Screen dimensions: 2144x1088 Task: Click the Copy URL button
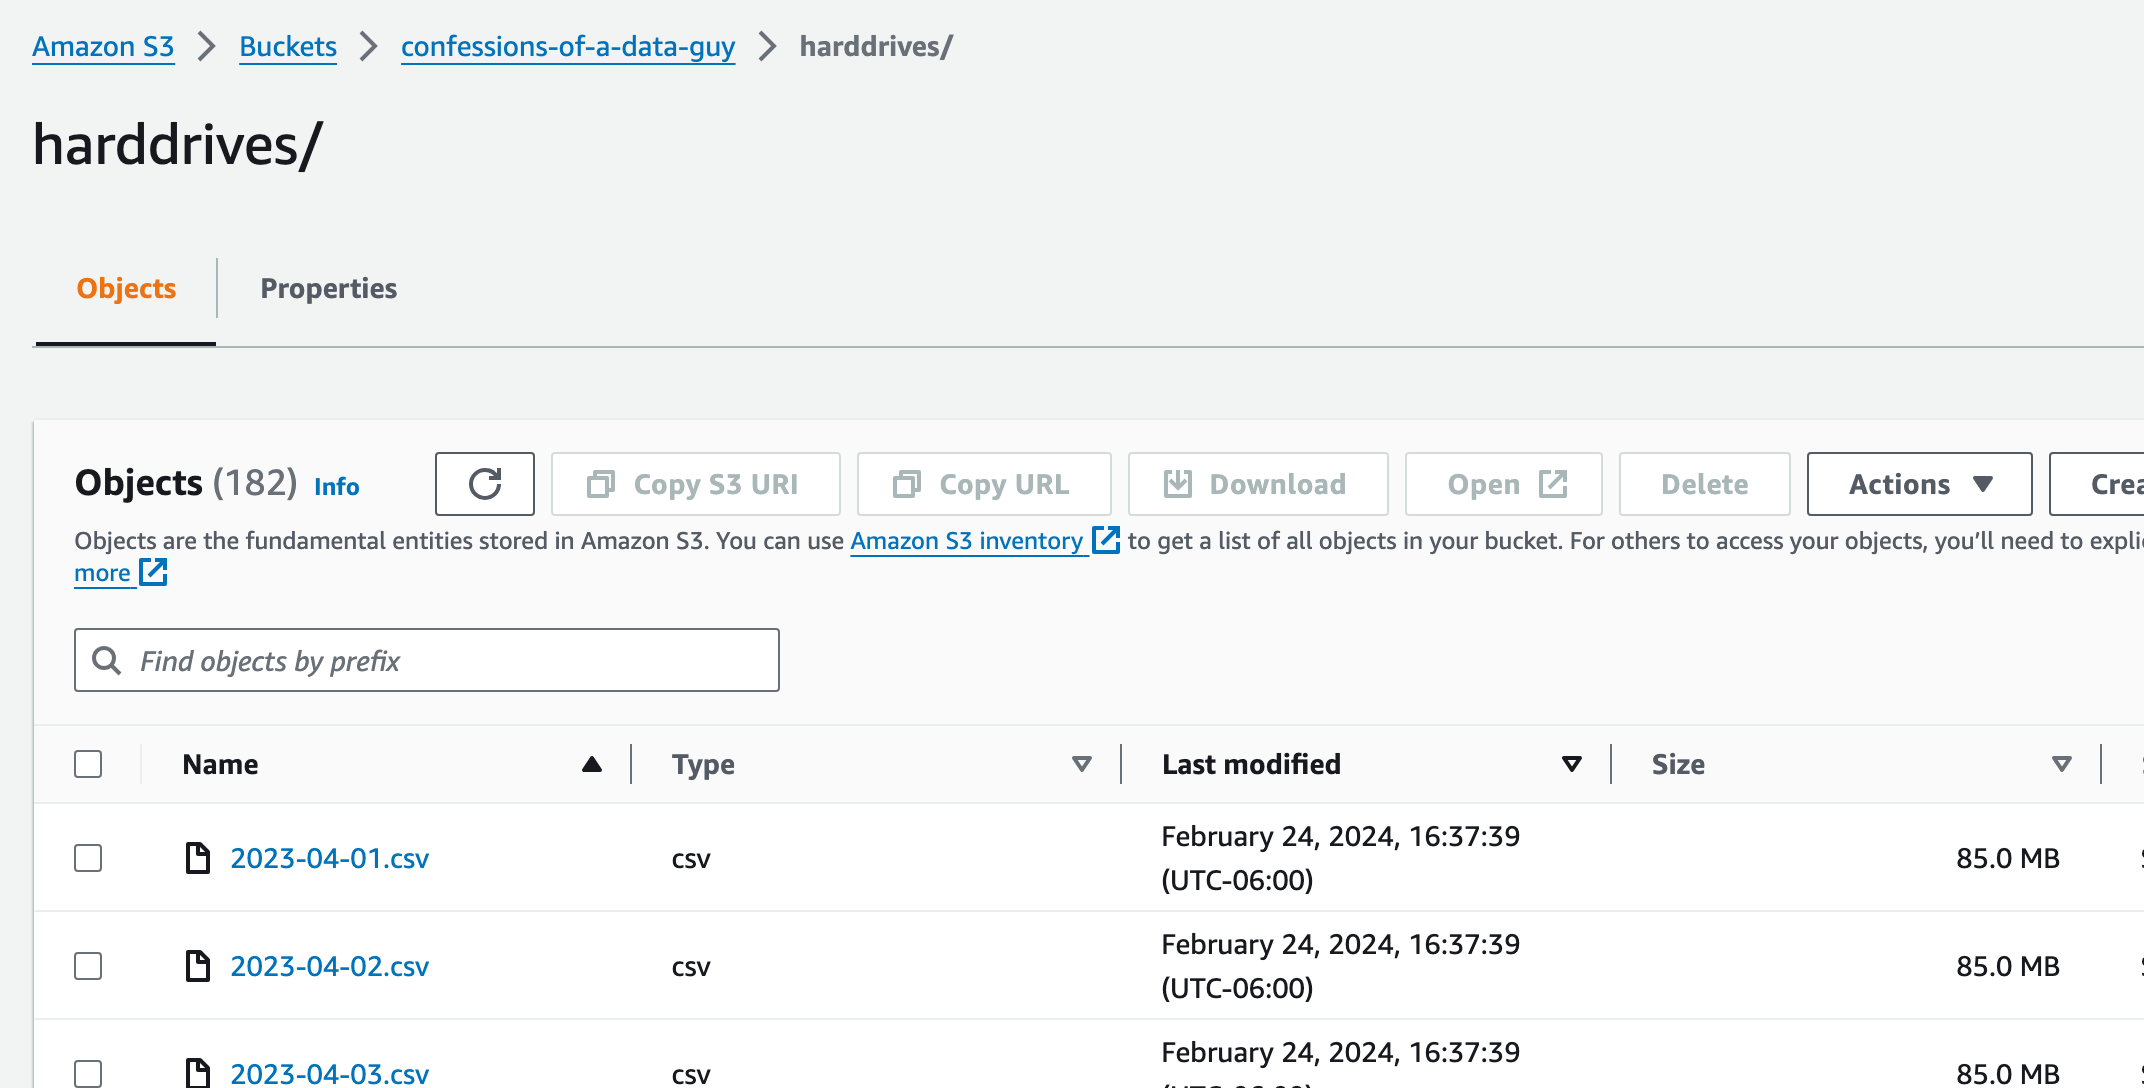click(983, 484)
